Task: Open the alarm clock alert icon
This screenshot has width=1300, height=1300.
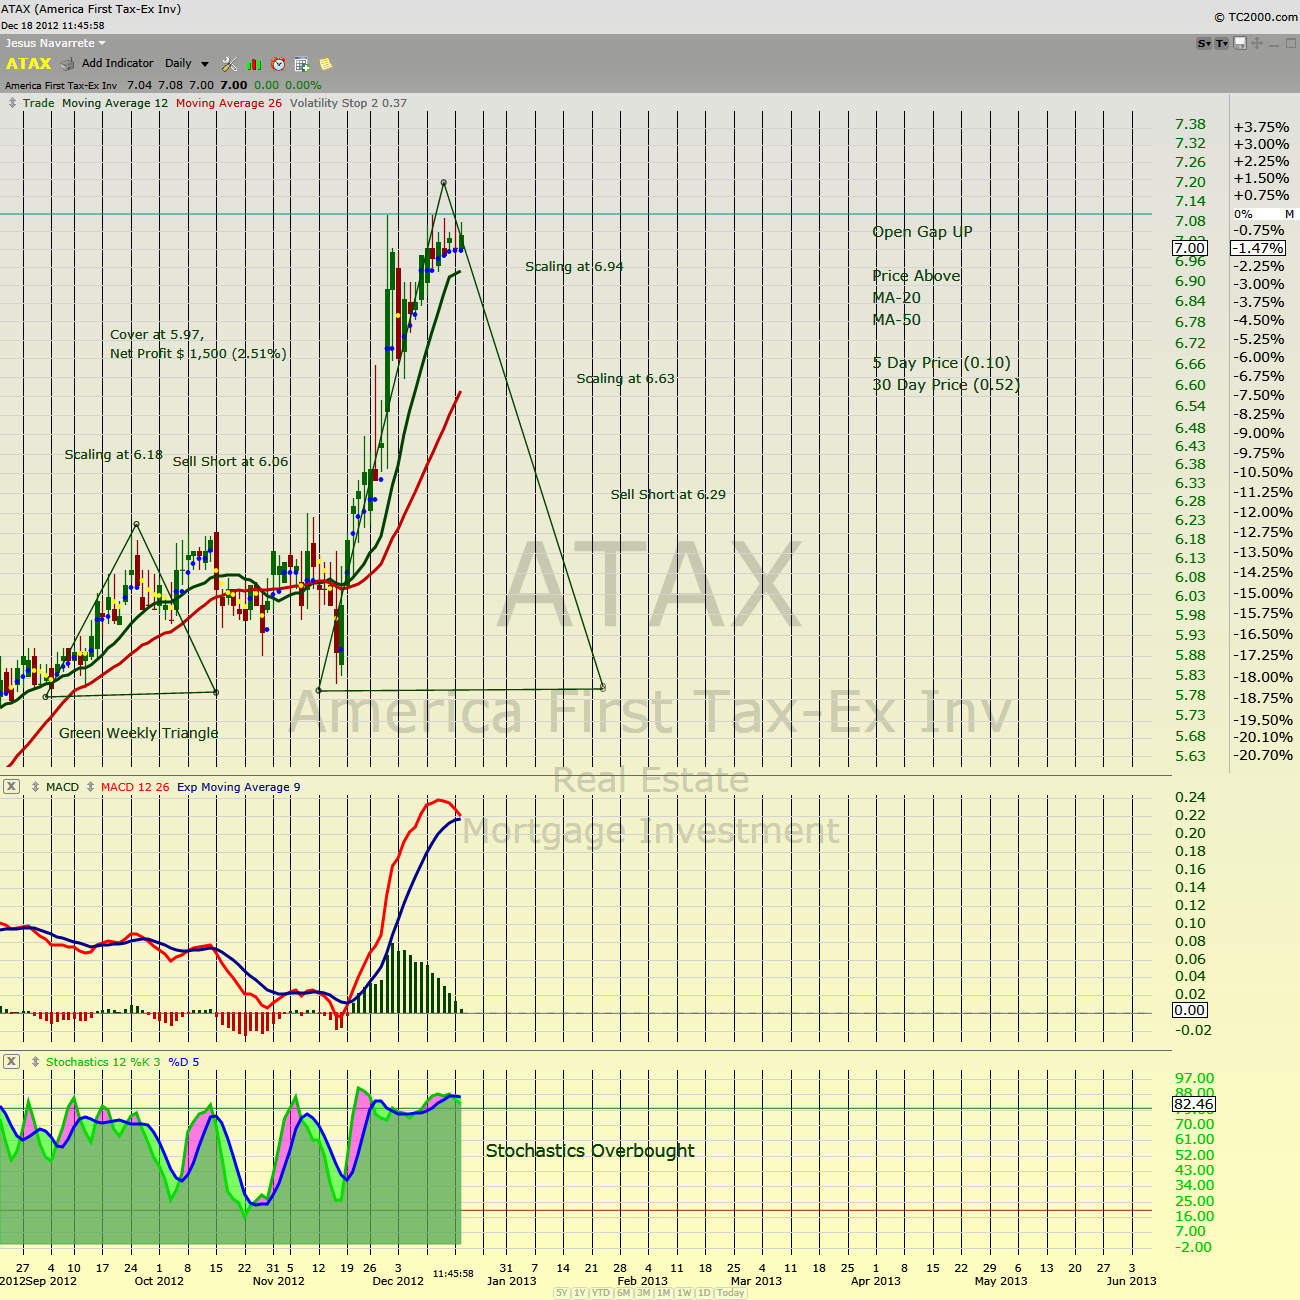Action: tap(278, 64)
